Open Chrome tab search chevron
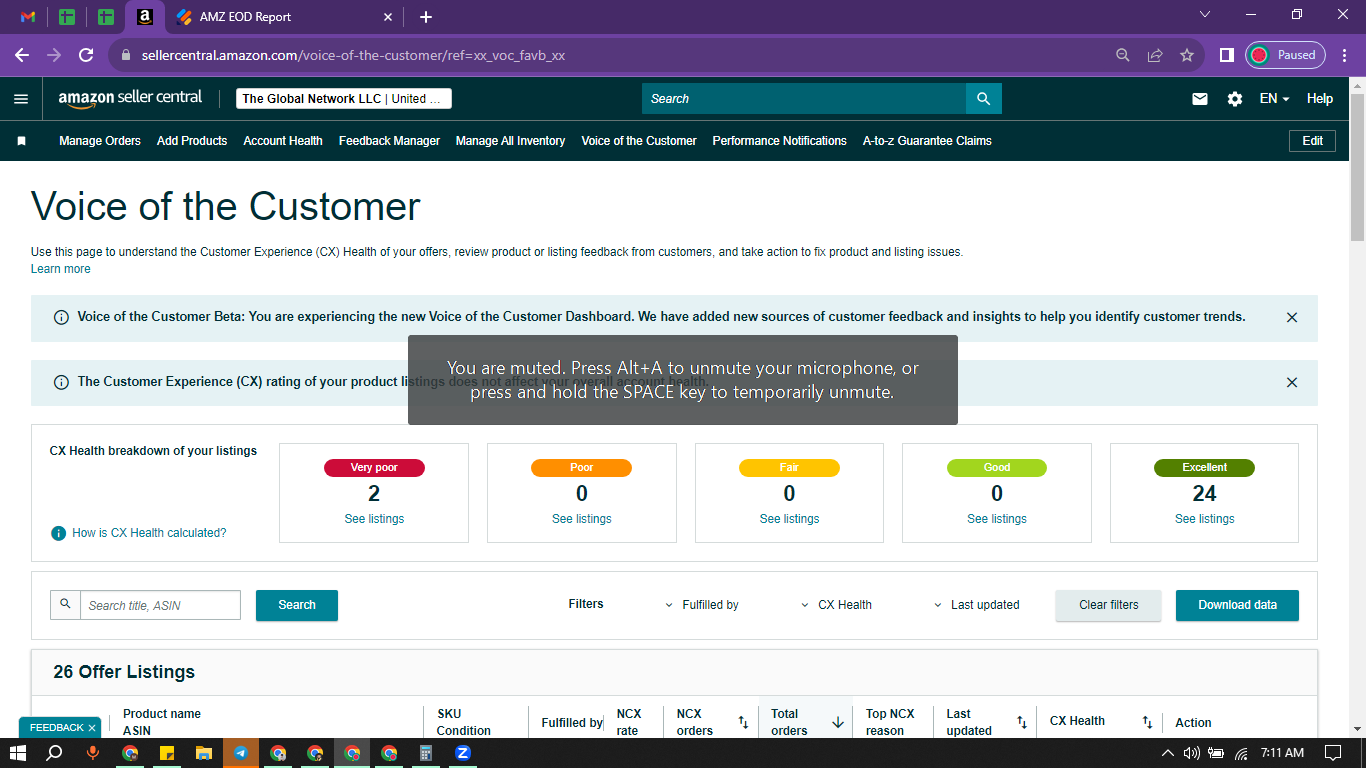Viewport: 1366px width, 768px height. click(x=1205, y=15)
